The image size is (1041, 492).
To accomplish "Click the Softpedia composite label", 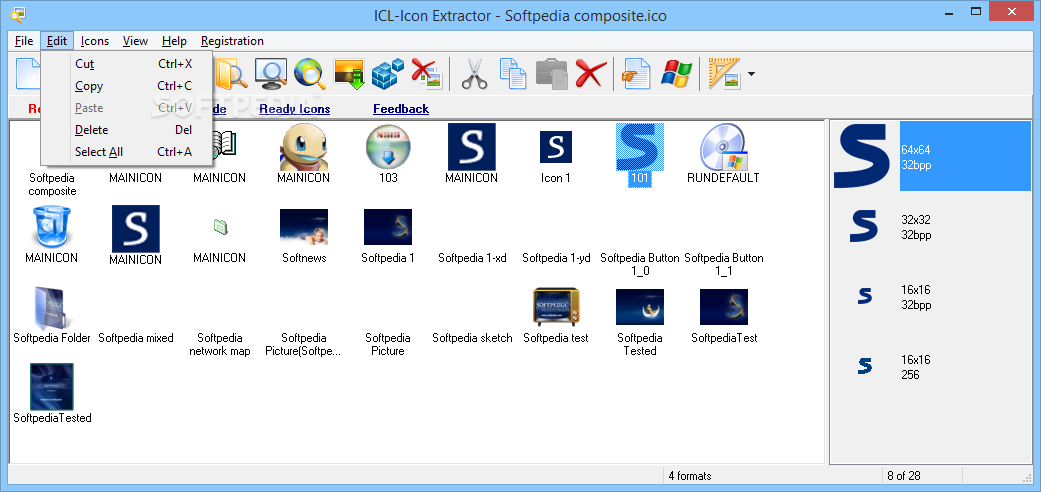I will pos(52,185).
